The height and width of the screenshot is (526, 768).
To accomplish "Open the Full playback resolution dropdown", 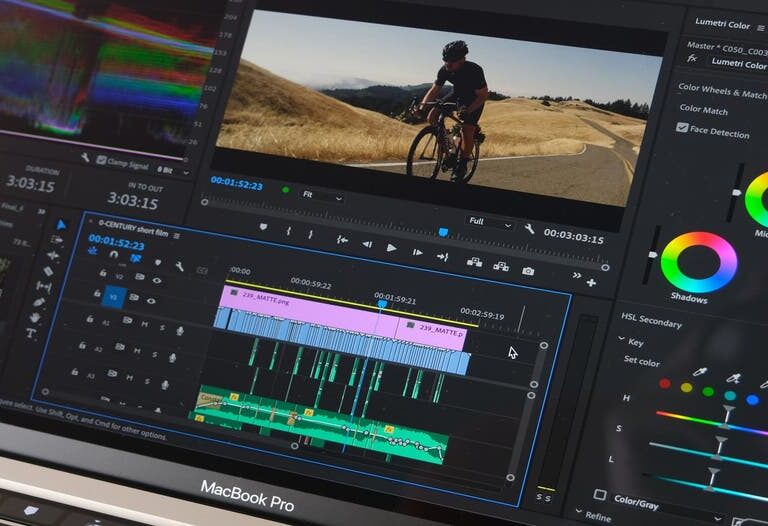I will pyautogui.click(x=490, y=220).
